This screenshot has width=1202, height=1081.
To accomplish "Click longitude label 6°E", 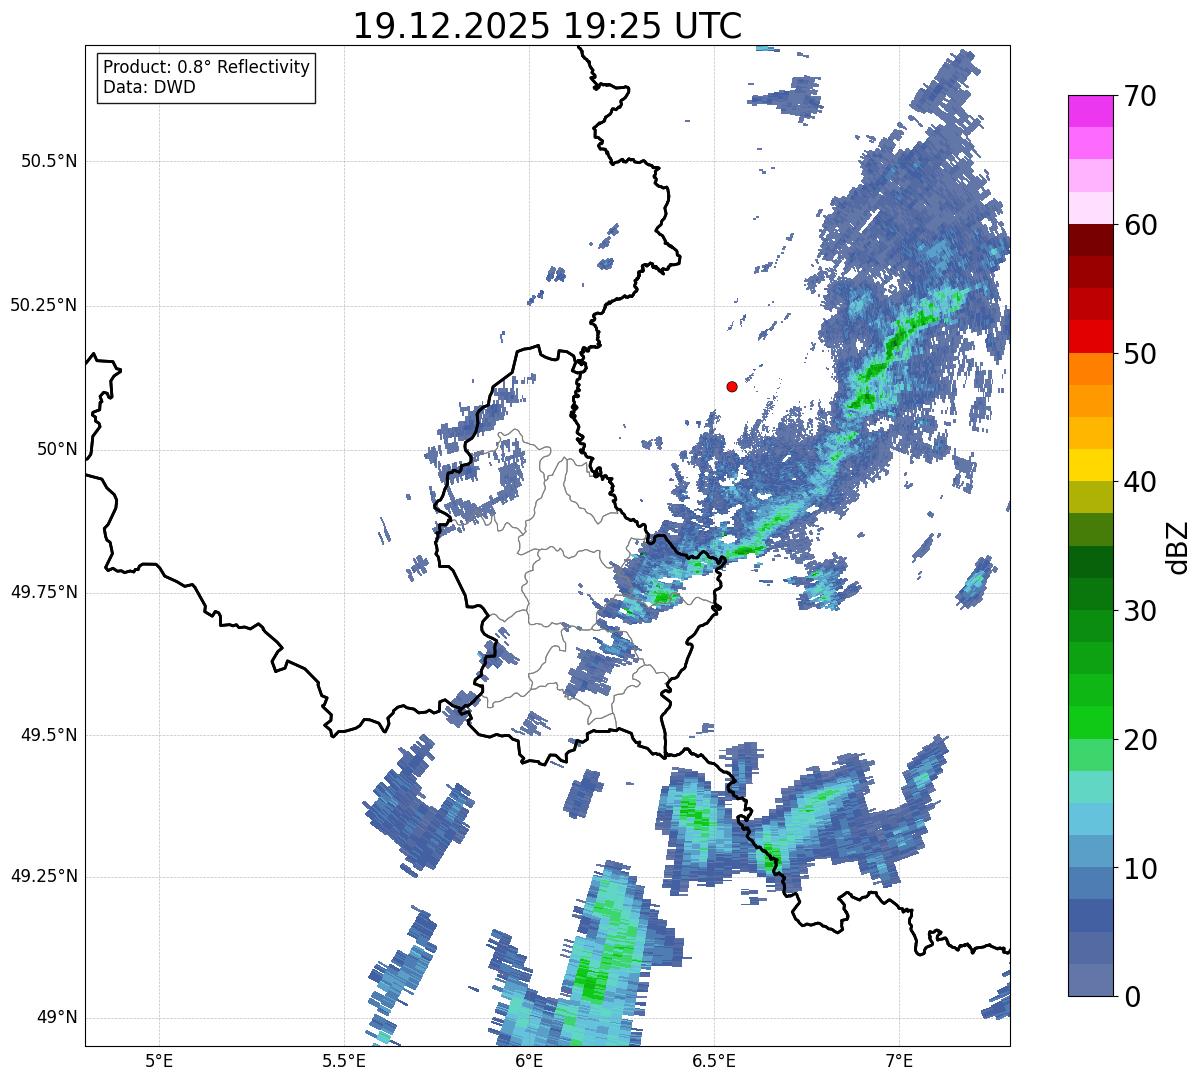I will pyautogui.click(x=529, y=1061).
